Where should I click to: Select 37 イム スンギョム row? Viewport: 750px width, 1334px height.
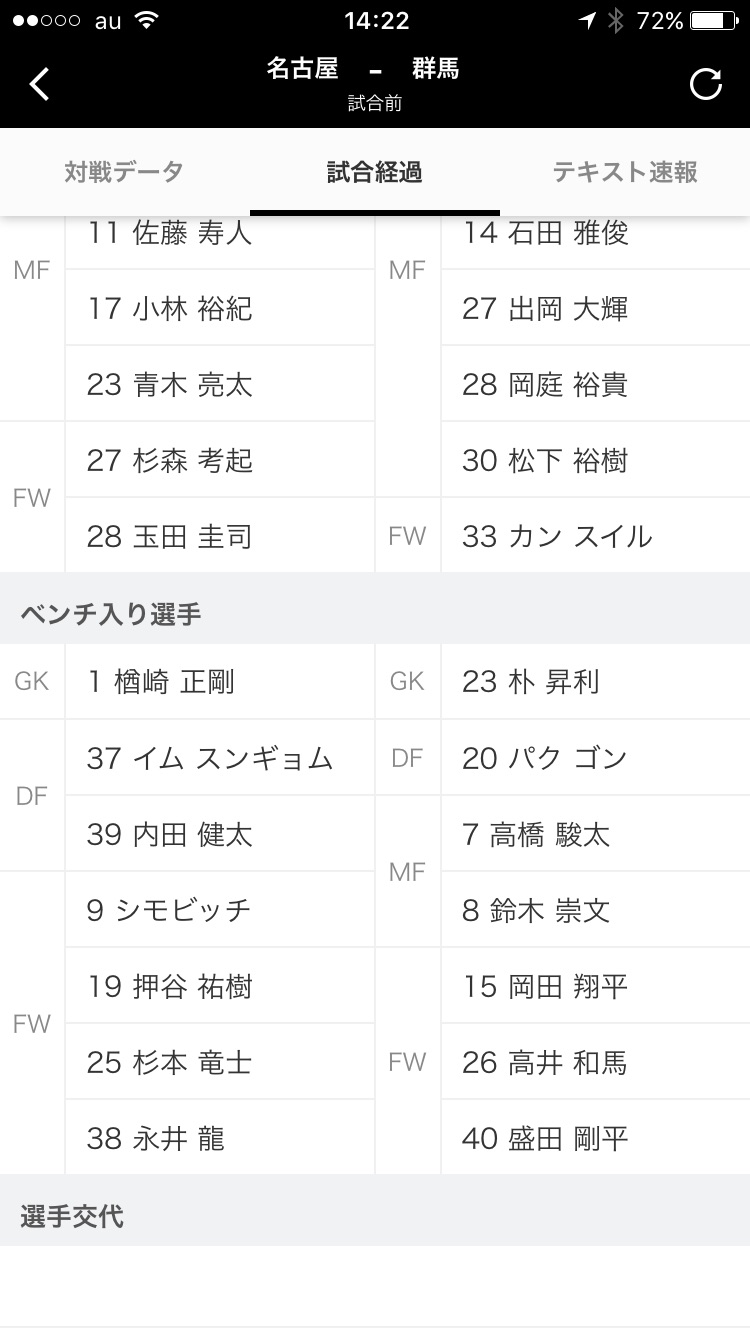(220, 758)
